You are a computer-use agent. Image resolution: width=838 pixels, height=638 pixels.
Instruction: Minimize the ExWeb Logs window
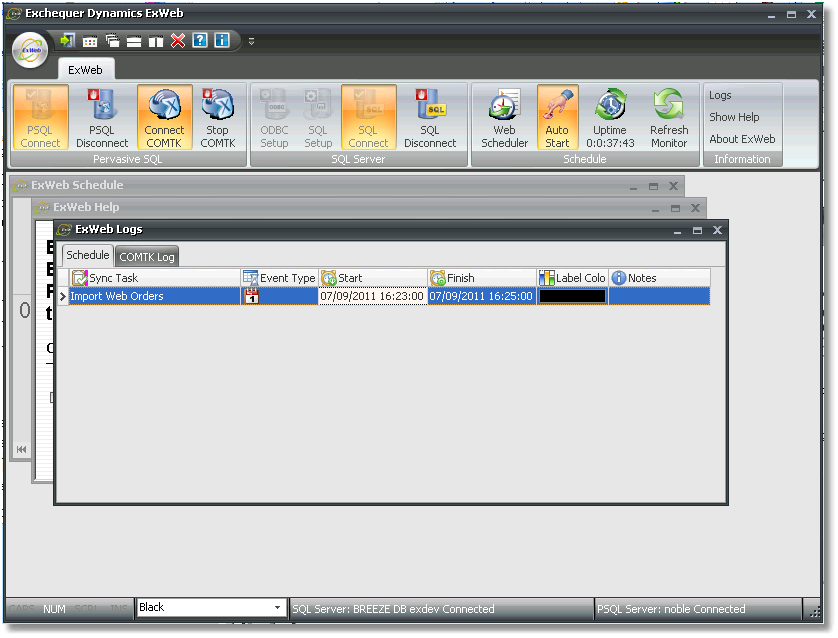tap(677, 231)
